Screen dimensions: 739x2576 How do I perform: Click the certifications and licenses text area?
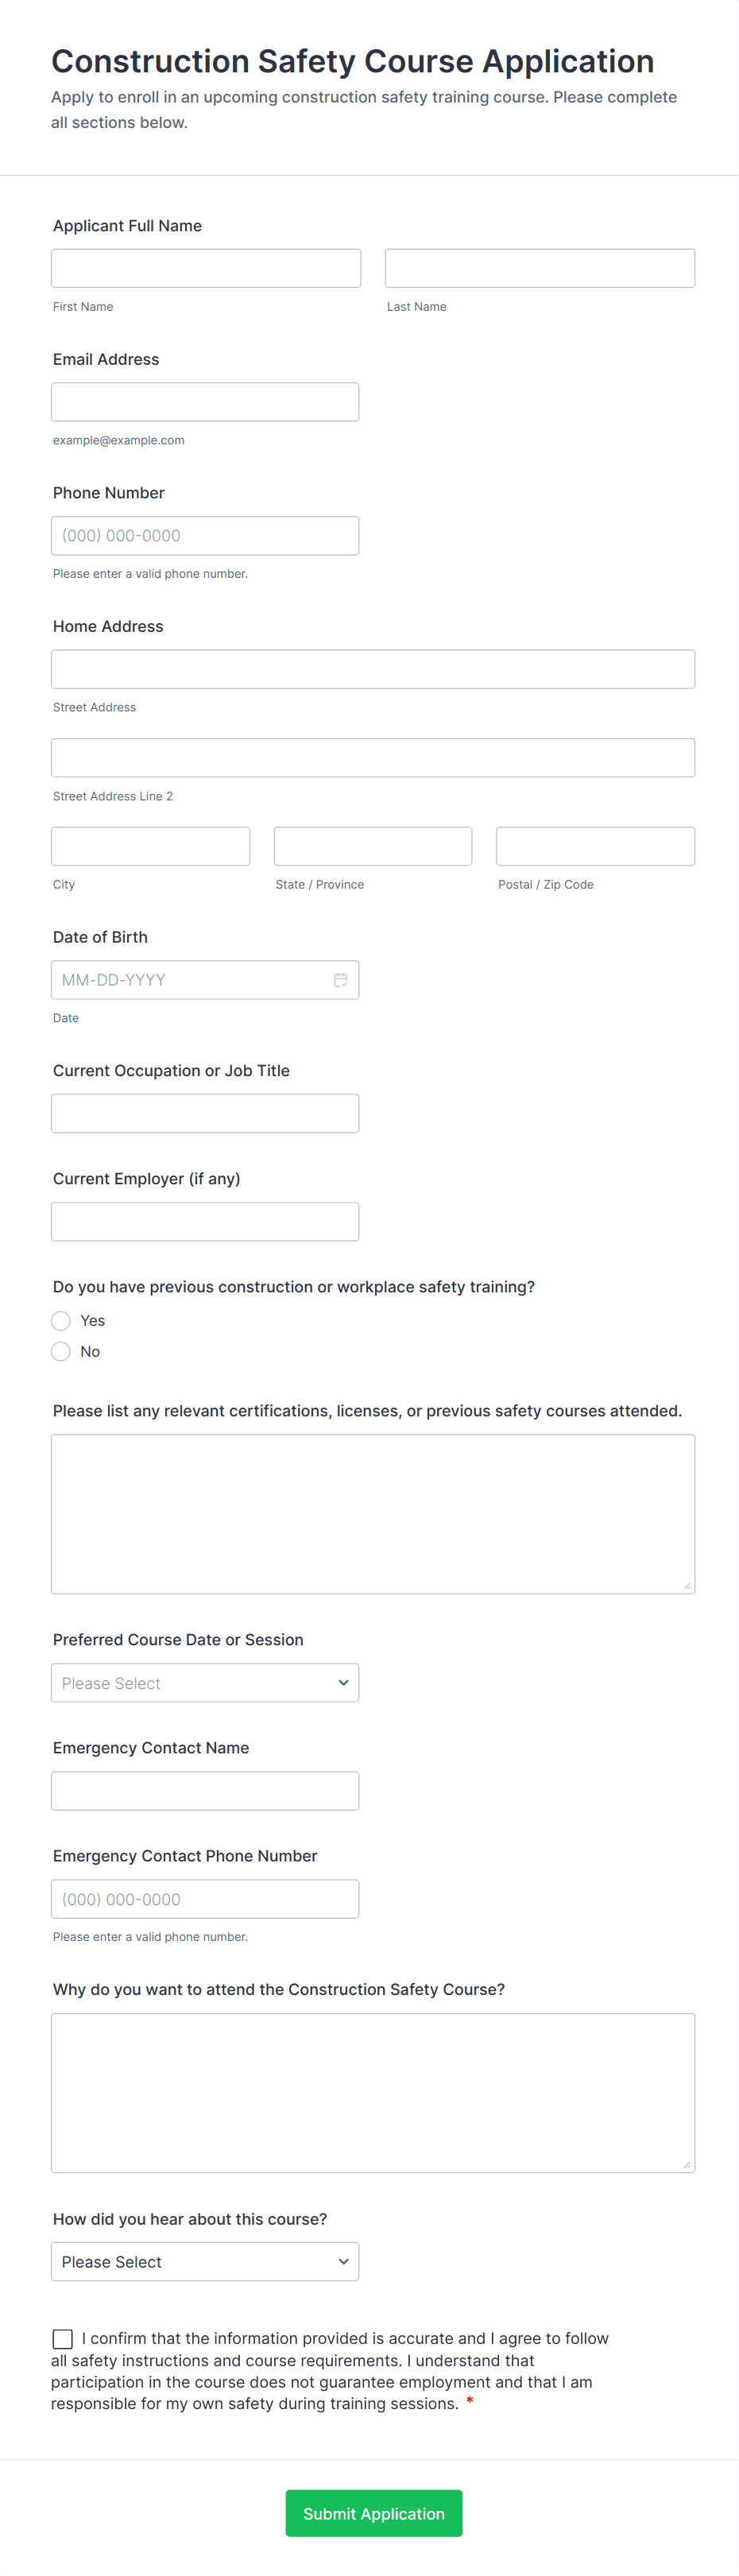pyautogui.click(x=372, y=1510)
